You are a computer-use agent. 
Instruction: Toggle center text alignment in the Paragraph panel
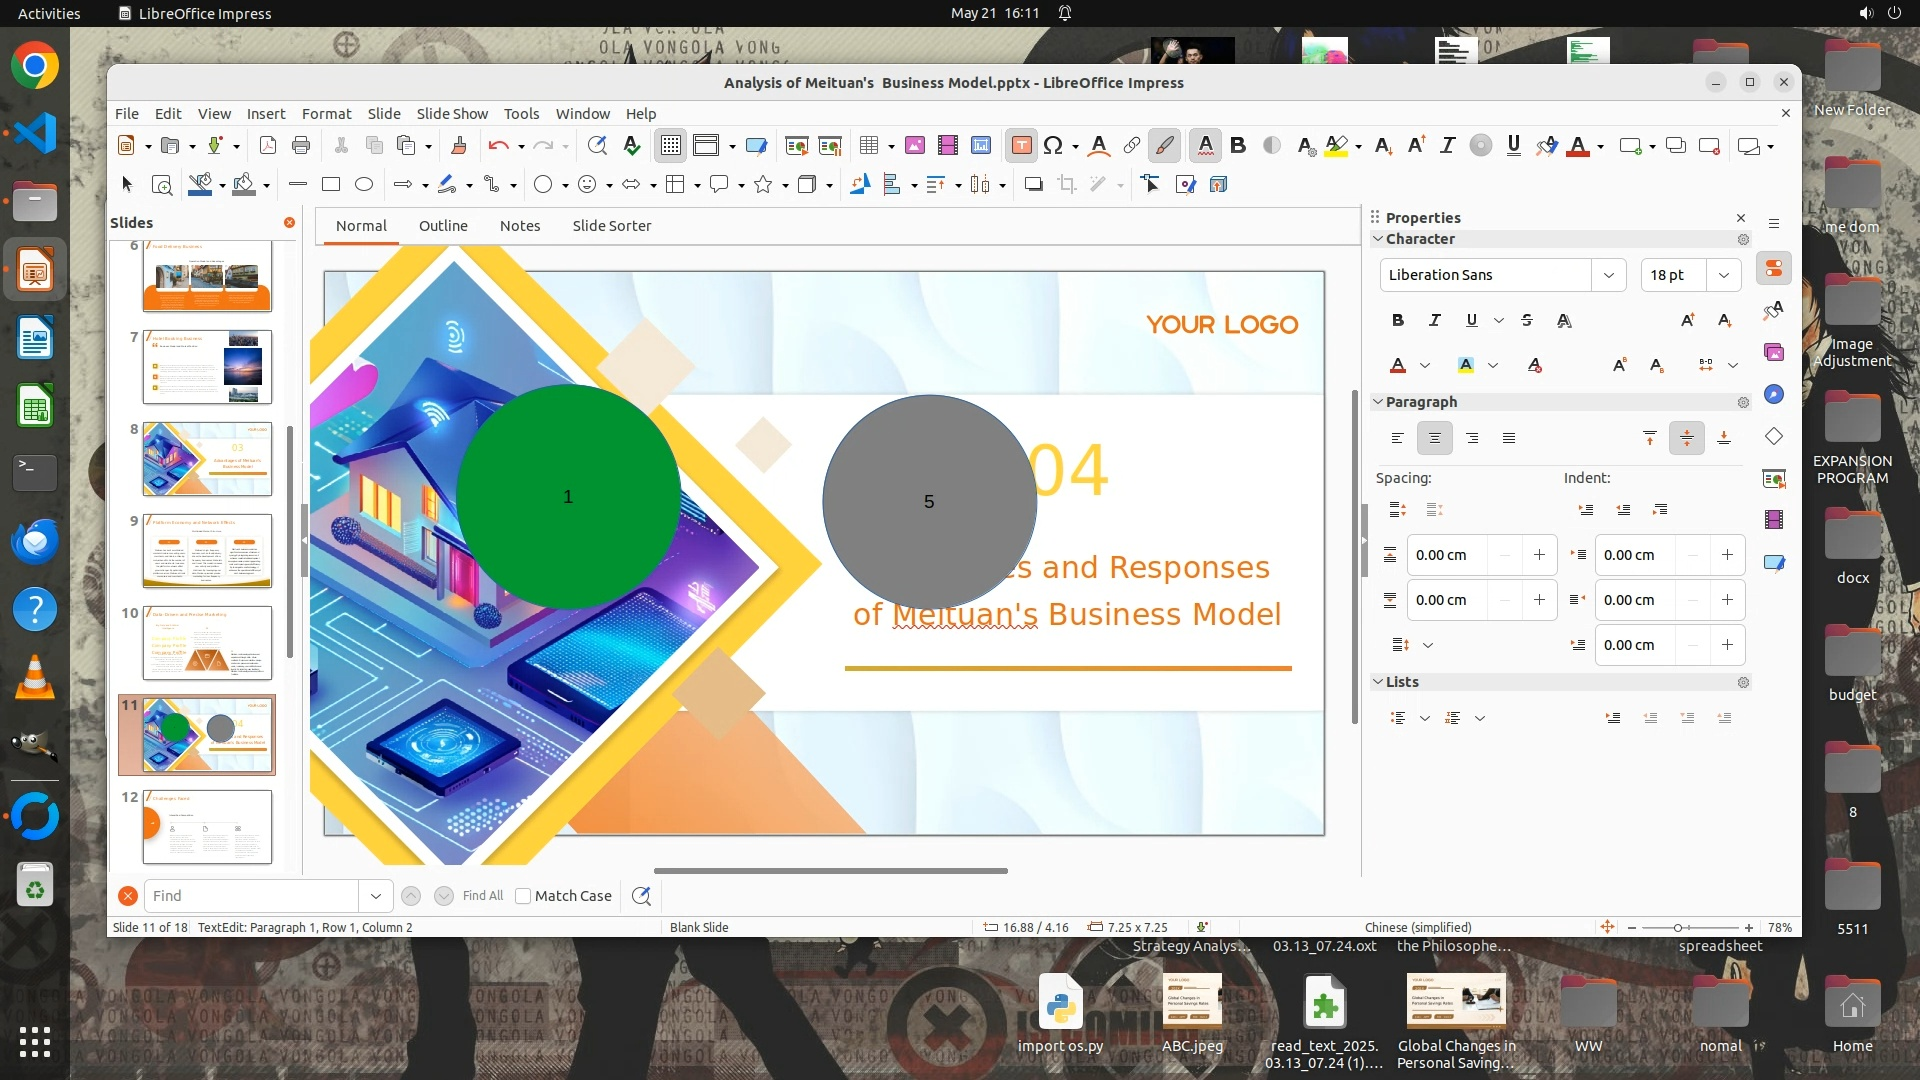coord(1435,438)
